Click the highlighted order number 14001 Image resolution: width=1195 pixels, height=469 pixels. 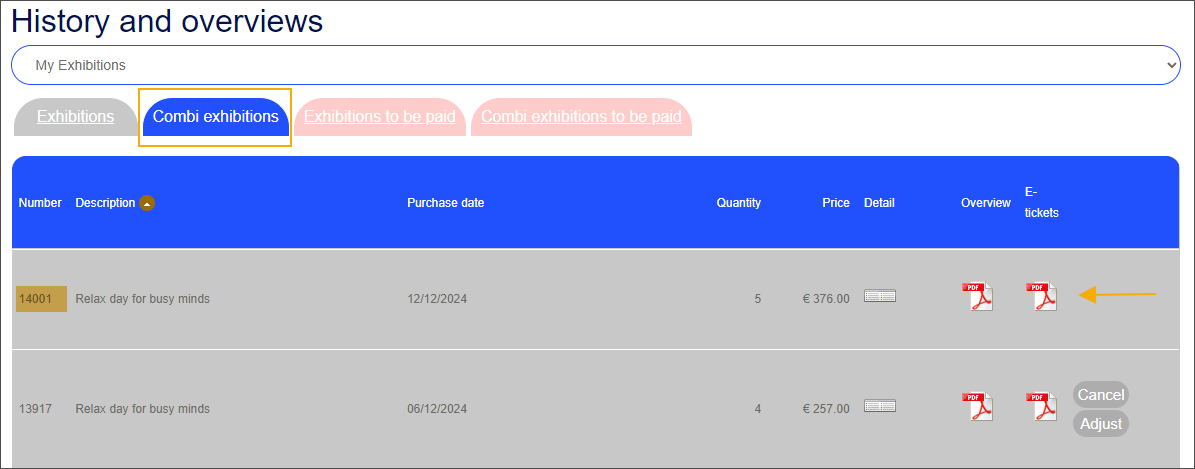(x=41, y=298)
